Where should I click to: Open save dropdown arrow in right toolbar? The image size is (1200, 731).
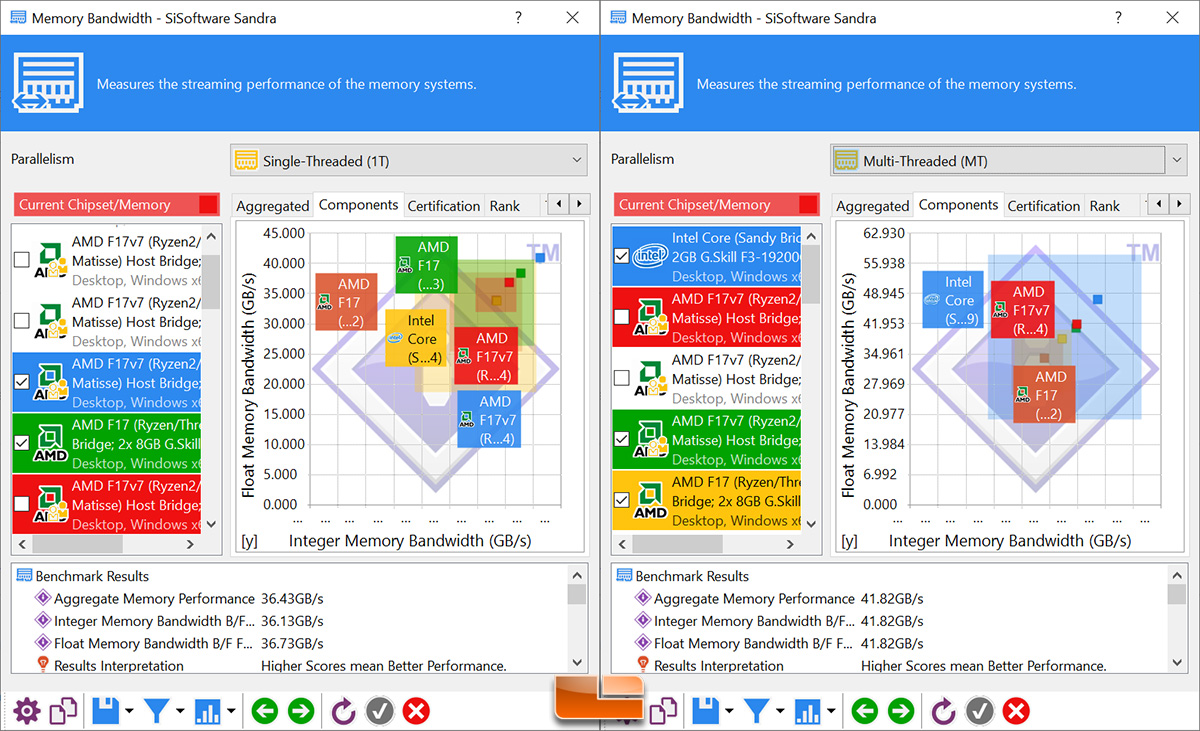(729, 712)
